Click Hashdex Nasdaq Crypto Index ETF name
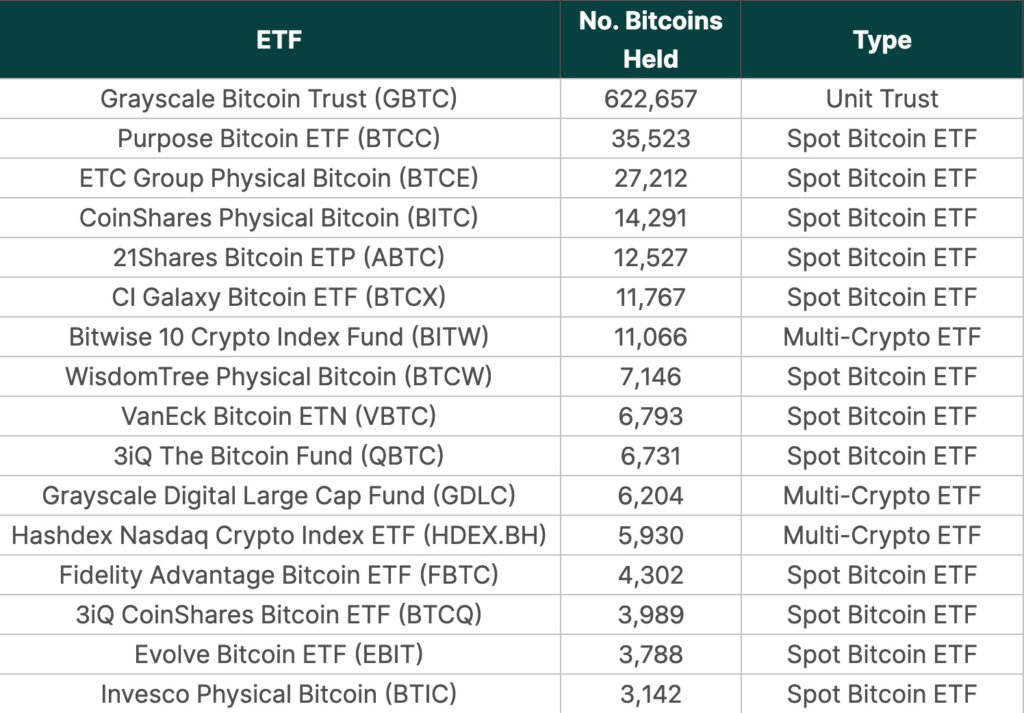 (279, 535)
